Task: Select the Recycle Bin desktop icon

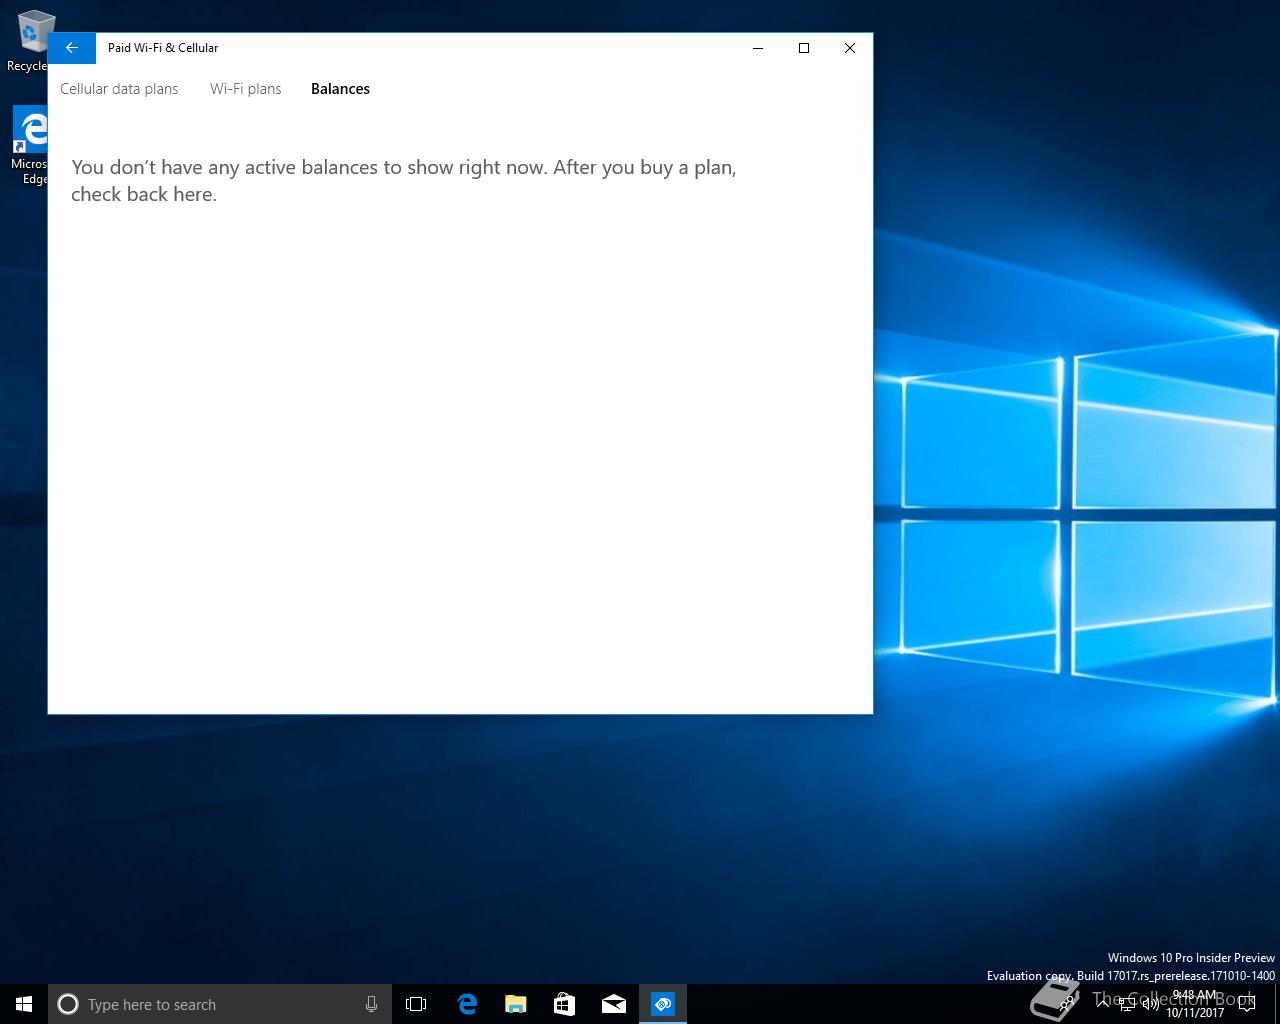Action: pyautogui.click(x=32, y=41)
